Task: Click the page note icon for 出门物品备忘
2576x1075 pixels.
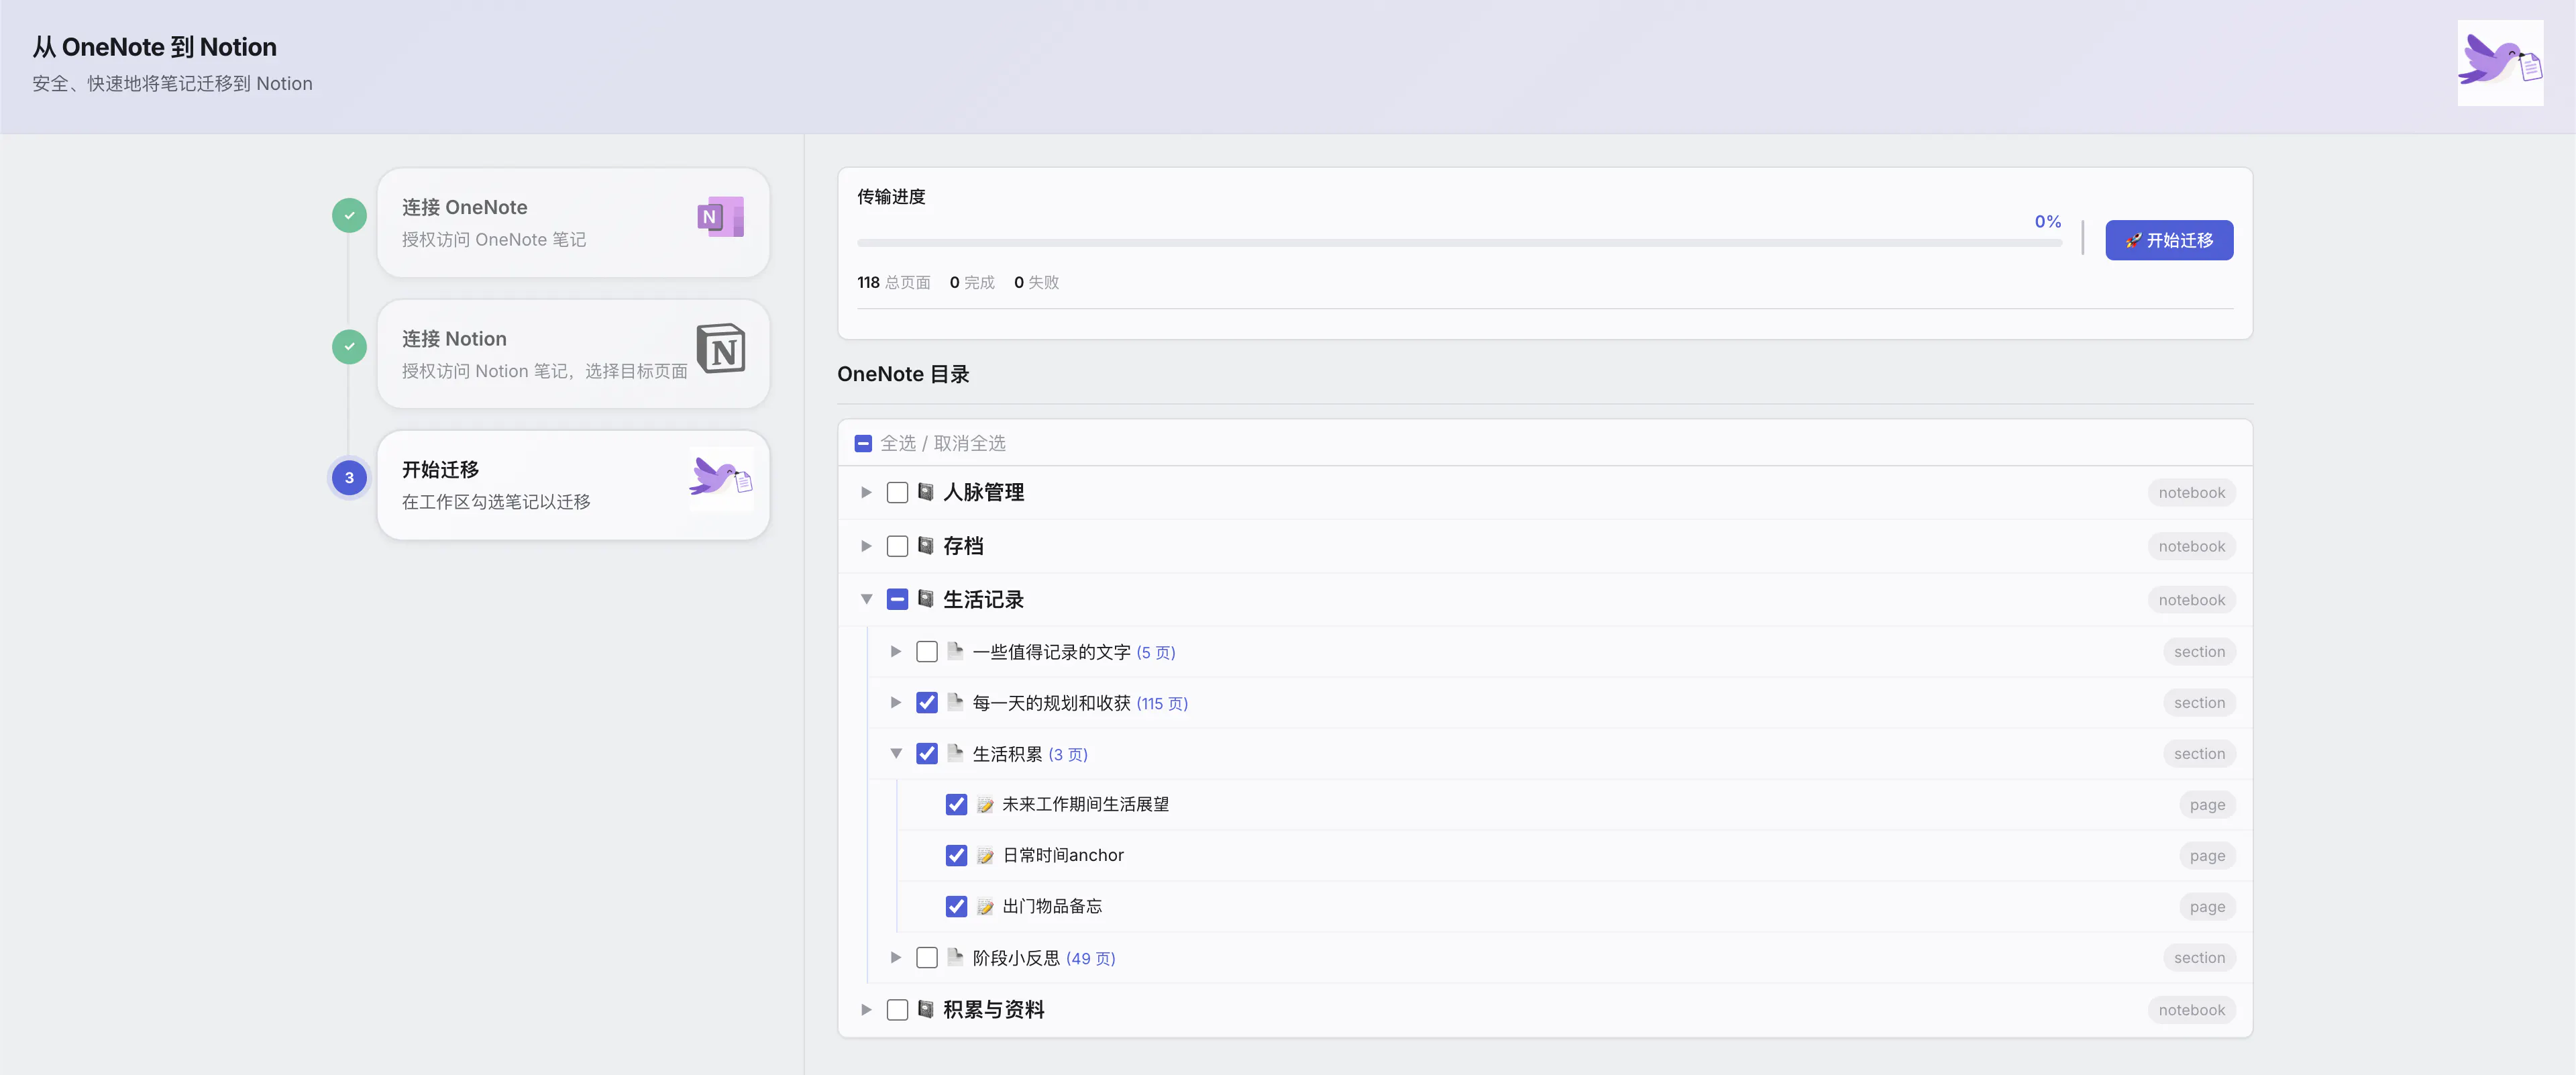Action: [x=985, y=907]
